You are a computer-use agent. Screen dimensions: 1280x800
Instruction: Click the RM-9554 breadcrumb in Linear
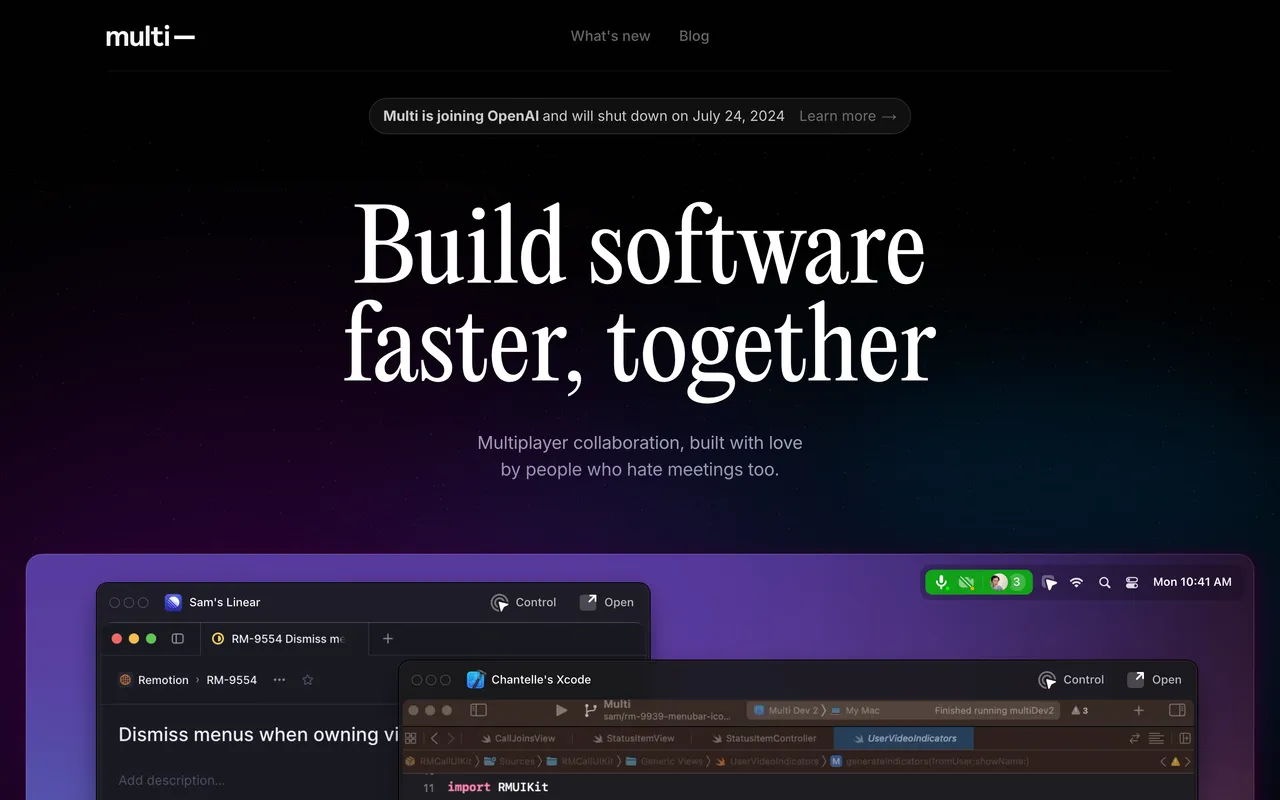tap(232, 680)
